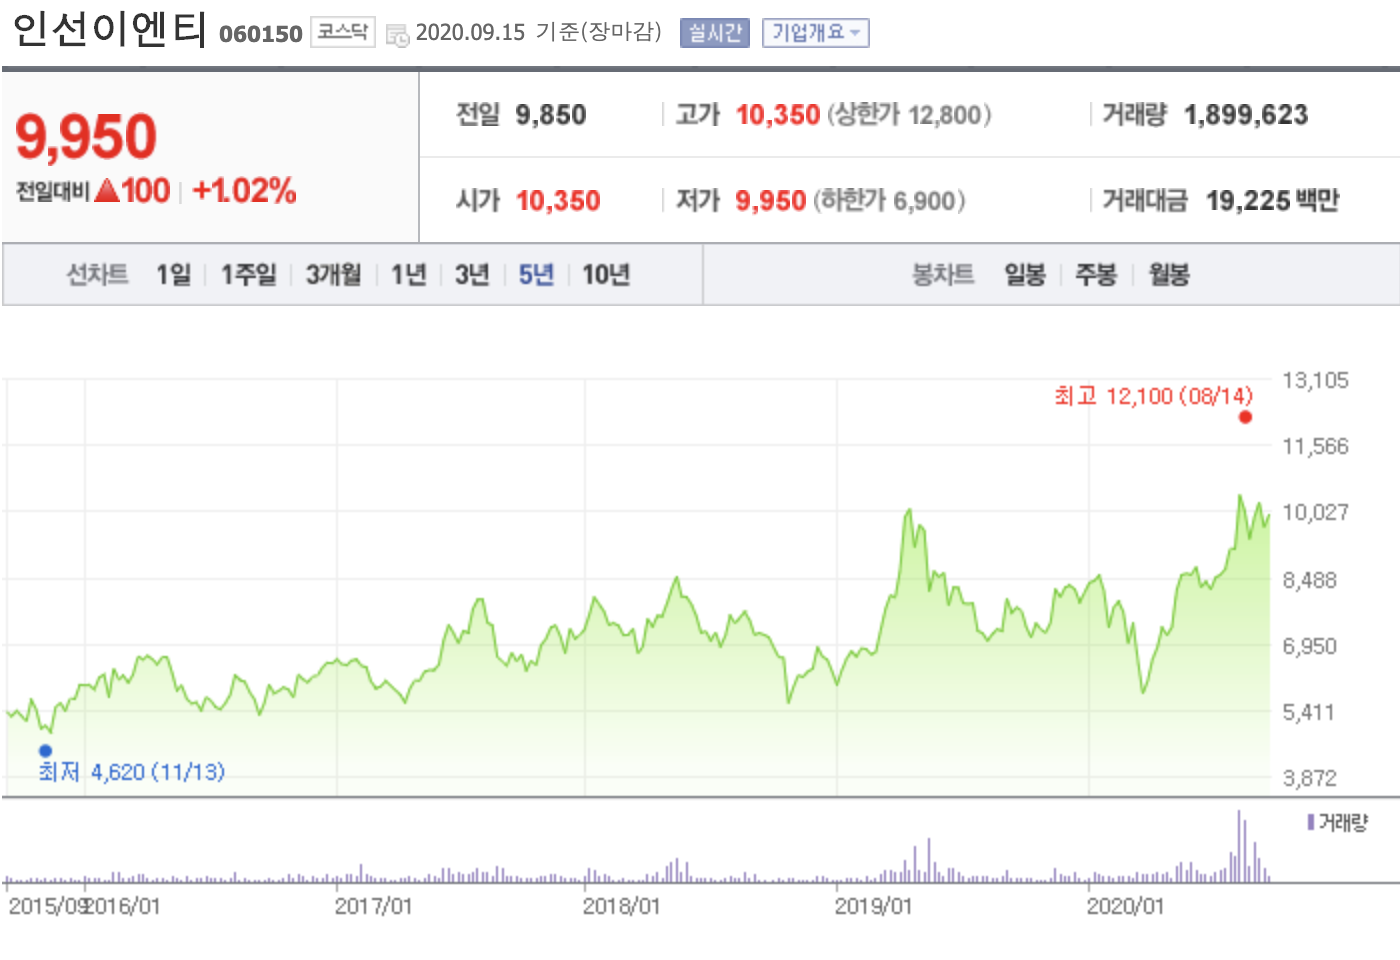Click the 코스닥 market badge
The height and width of the screenshot is (960, 1400).
342,32
